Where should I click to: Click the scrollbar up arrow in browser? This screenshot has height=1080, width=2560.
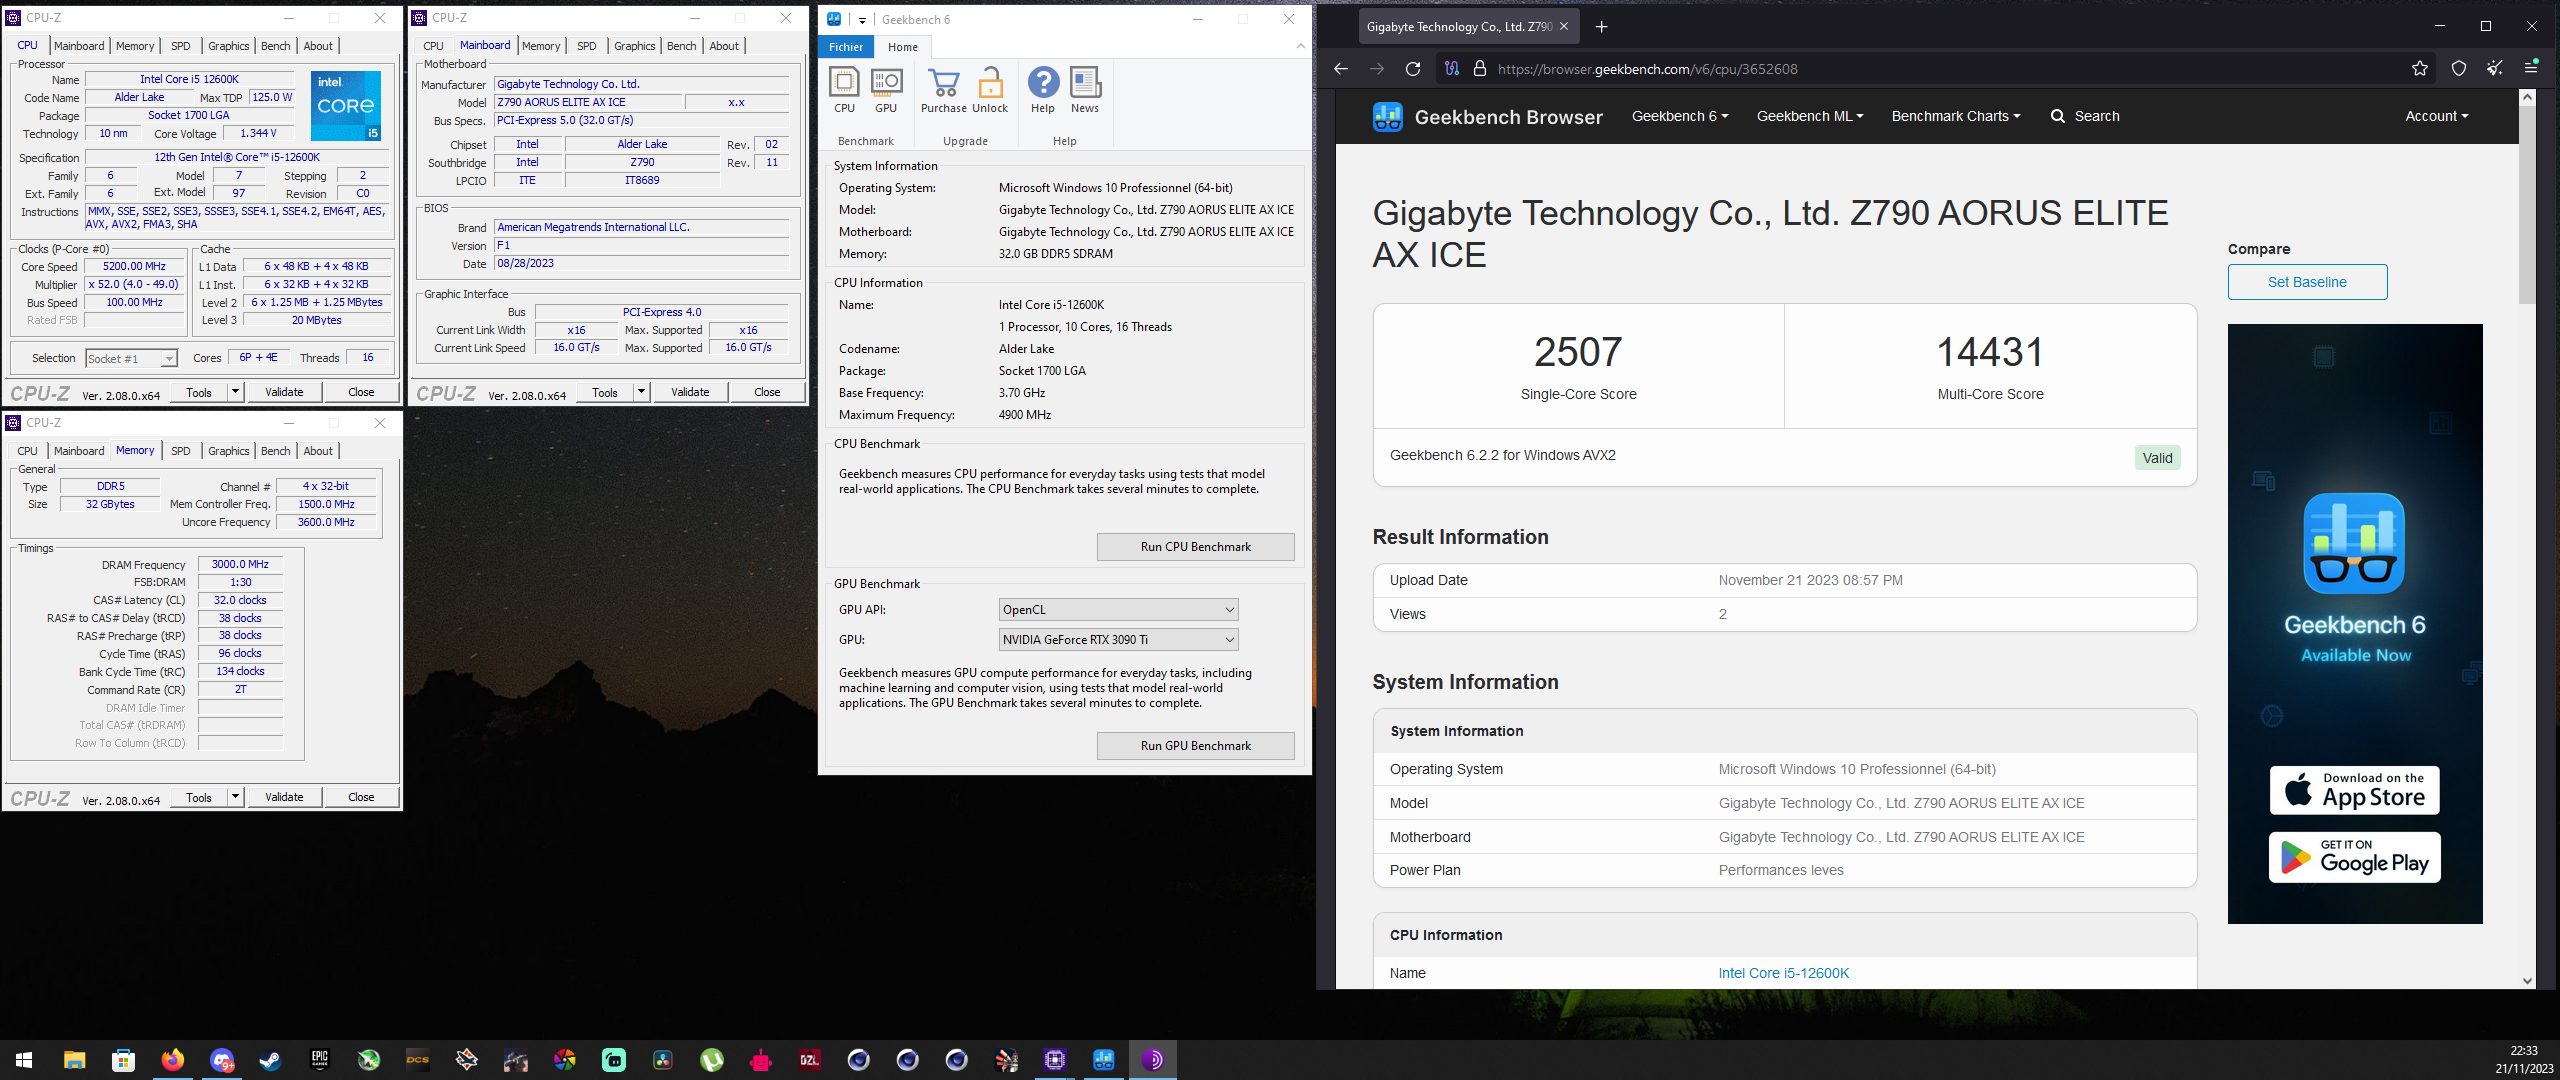[x=2527, y=97]
